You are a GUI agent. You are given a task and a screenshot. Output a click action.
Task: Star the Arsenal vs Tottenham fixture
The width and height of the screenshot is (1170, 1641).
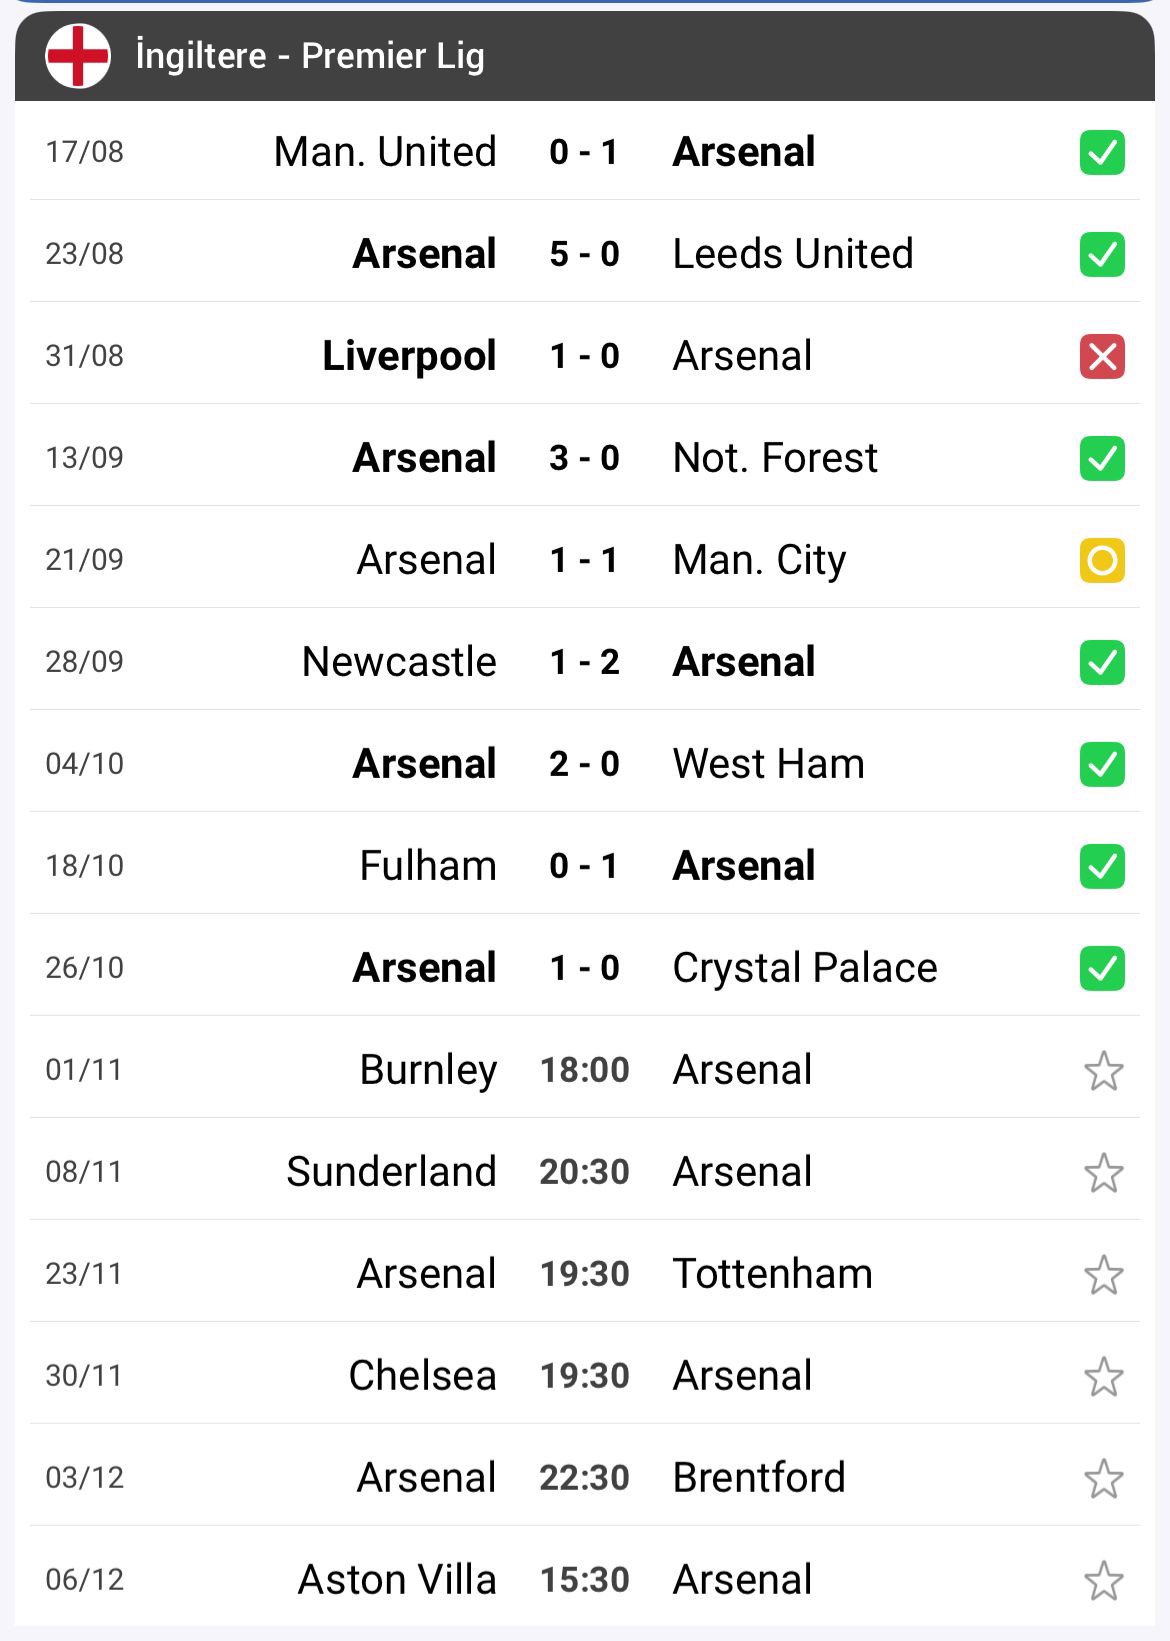coord(1103,1275)
